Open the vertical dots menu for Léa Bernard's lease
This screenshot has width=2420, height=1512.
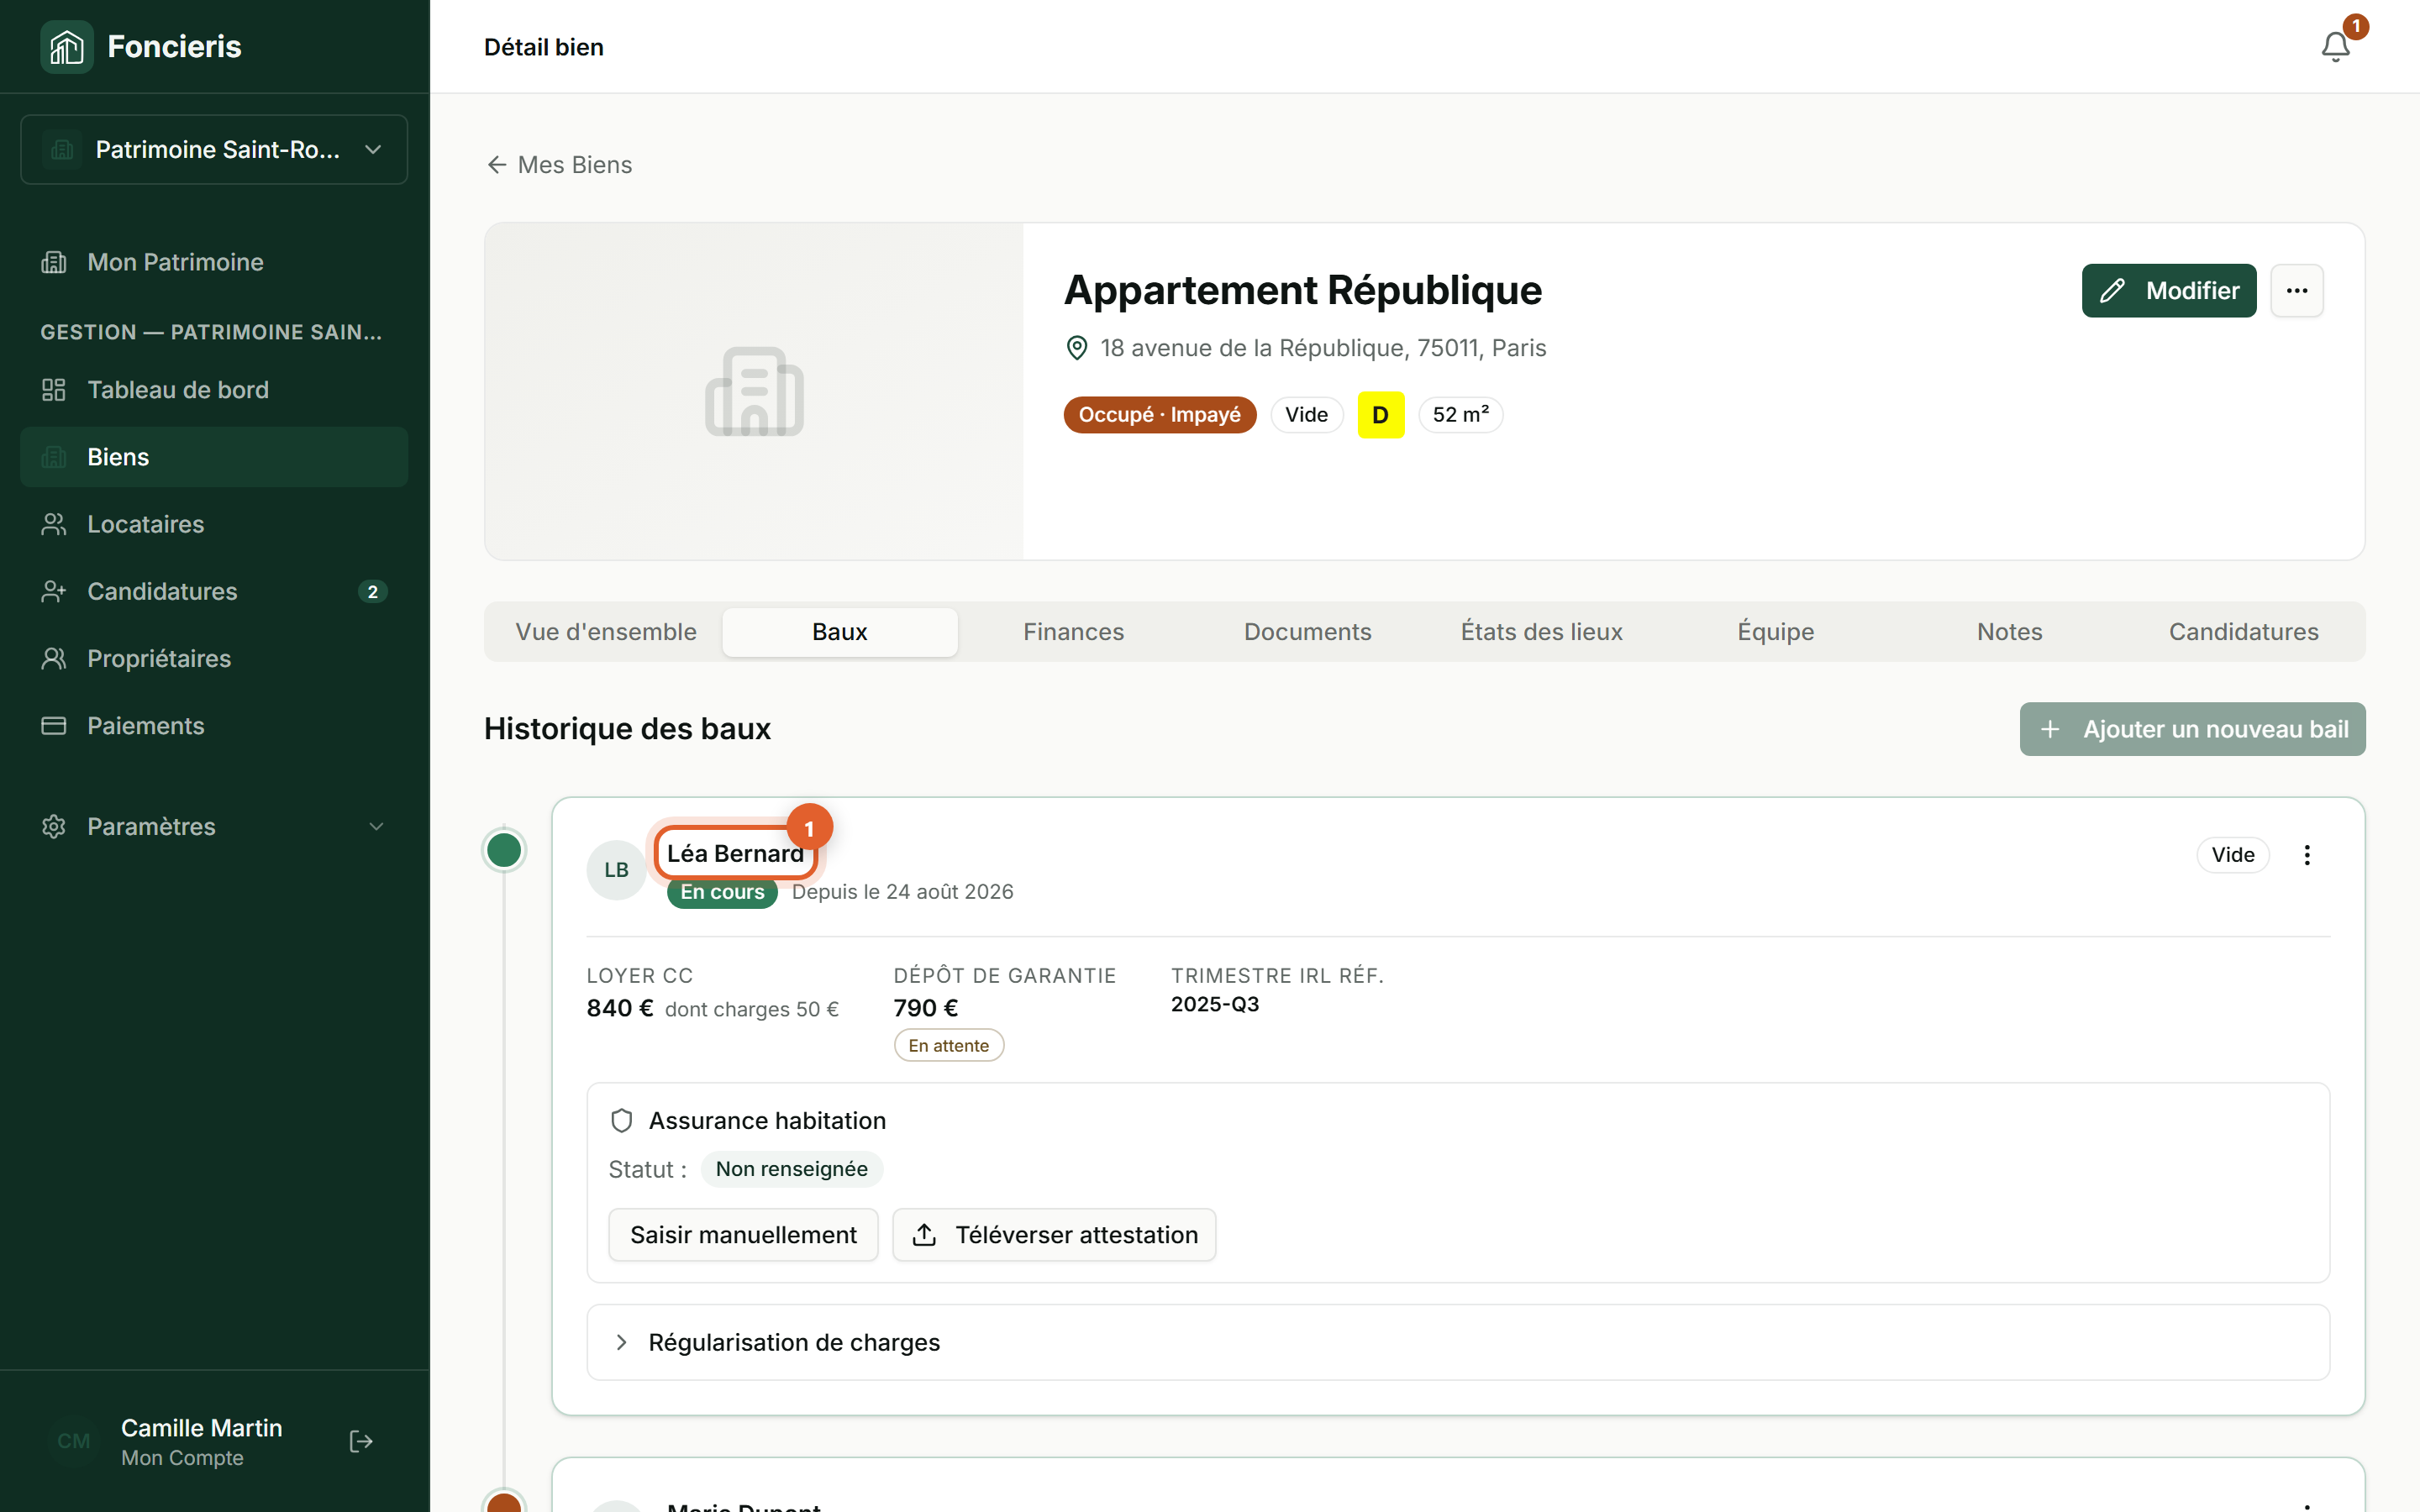[2307, 855]
